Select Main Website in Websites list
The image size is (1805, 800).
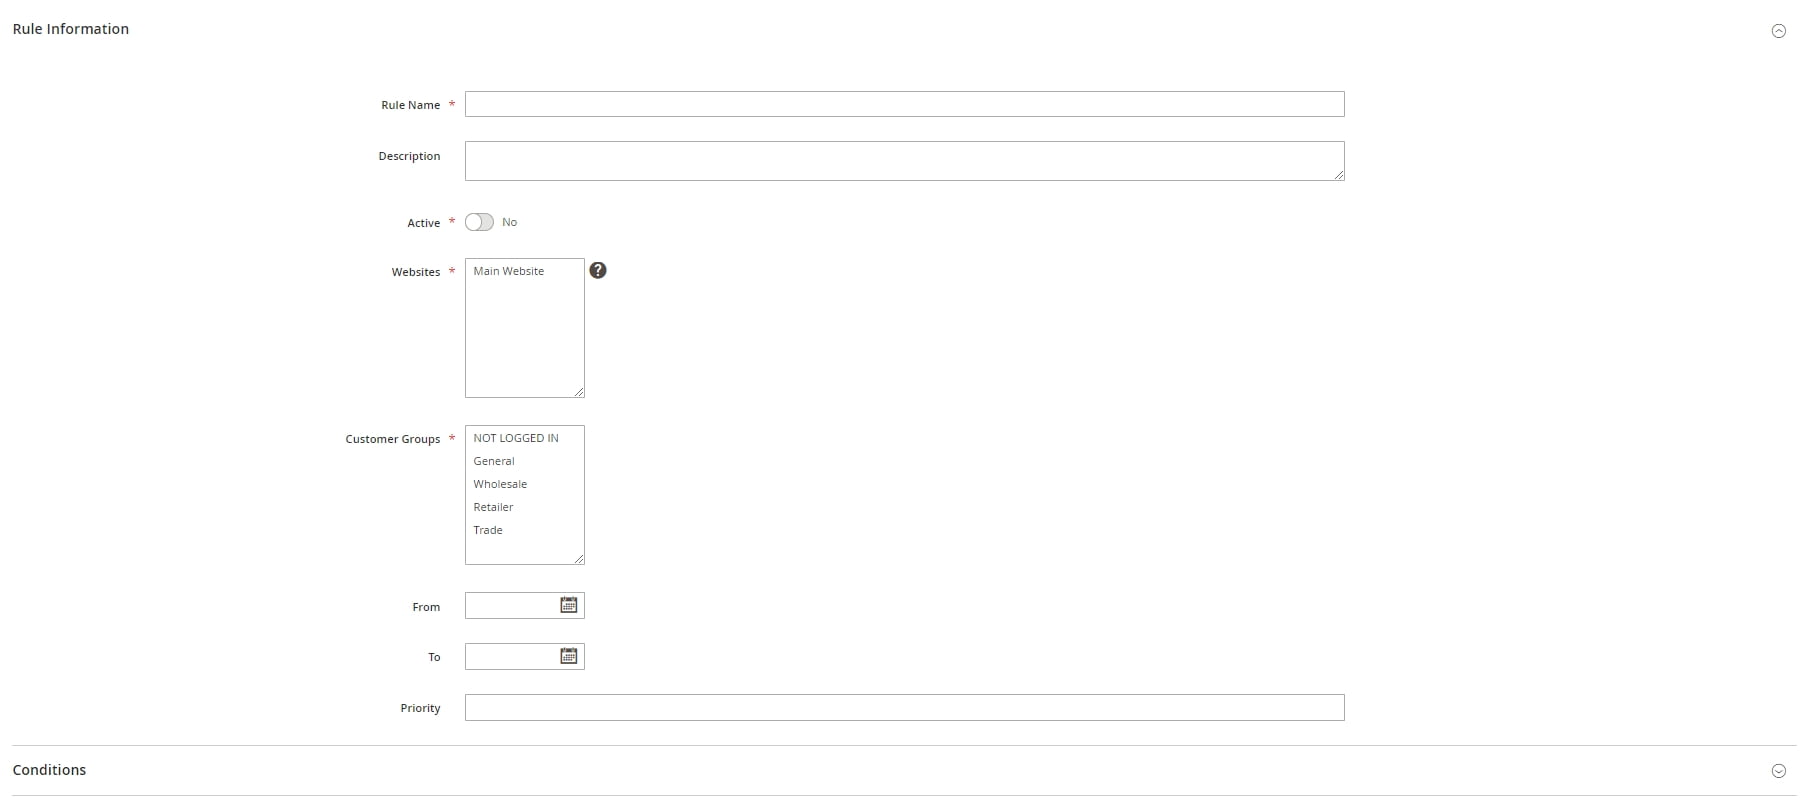[x=509, y=271]
